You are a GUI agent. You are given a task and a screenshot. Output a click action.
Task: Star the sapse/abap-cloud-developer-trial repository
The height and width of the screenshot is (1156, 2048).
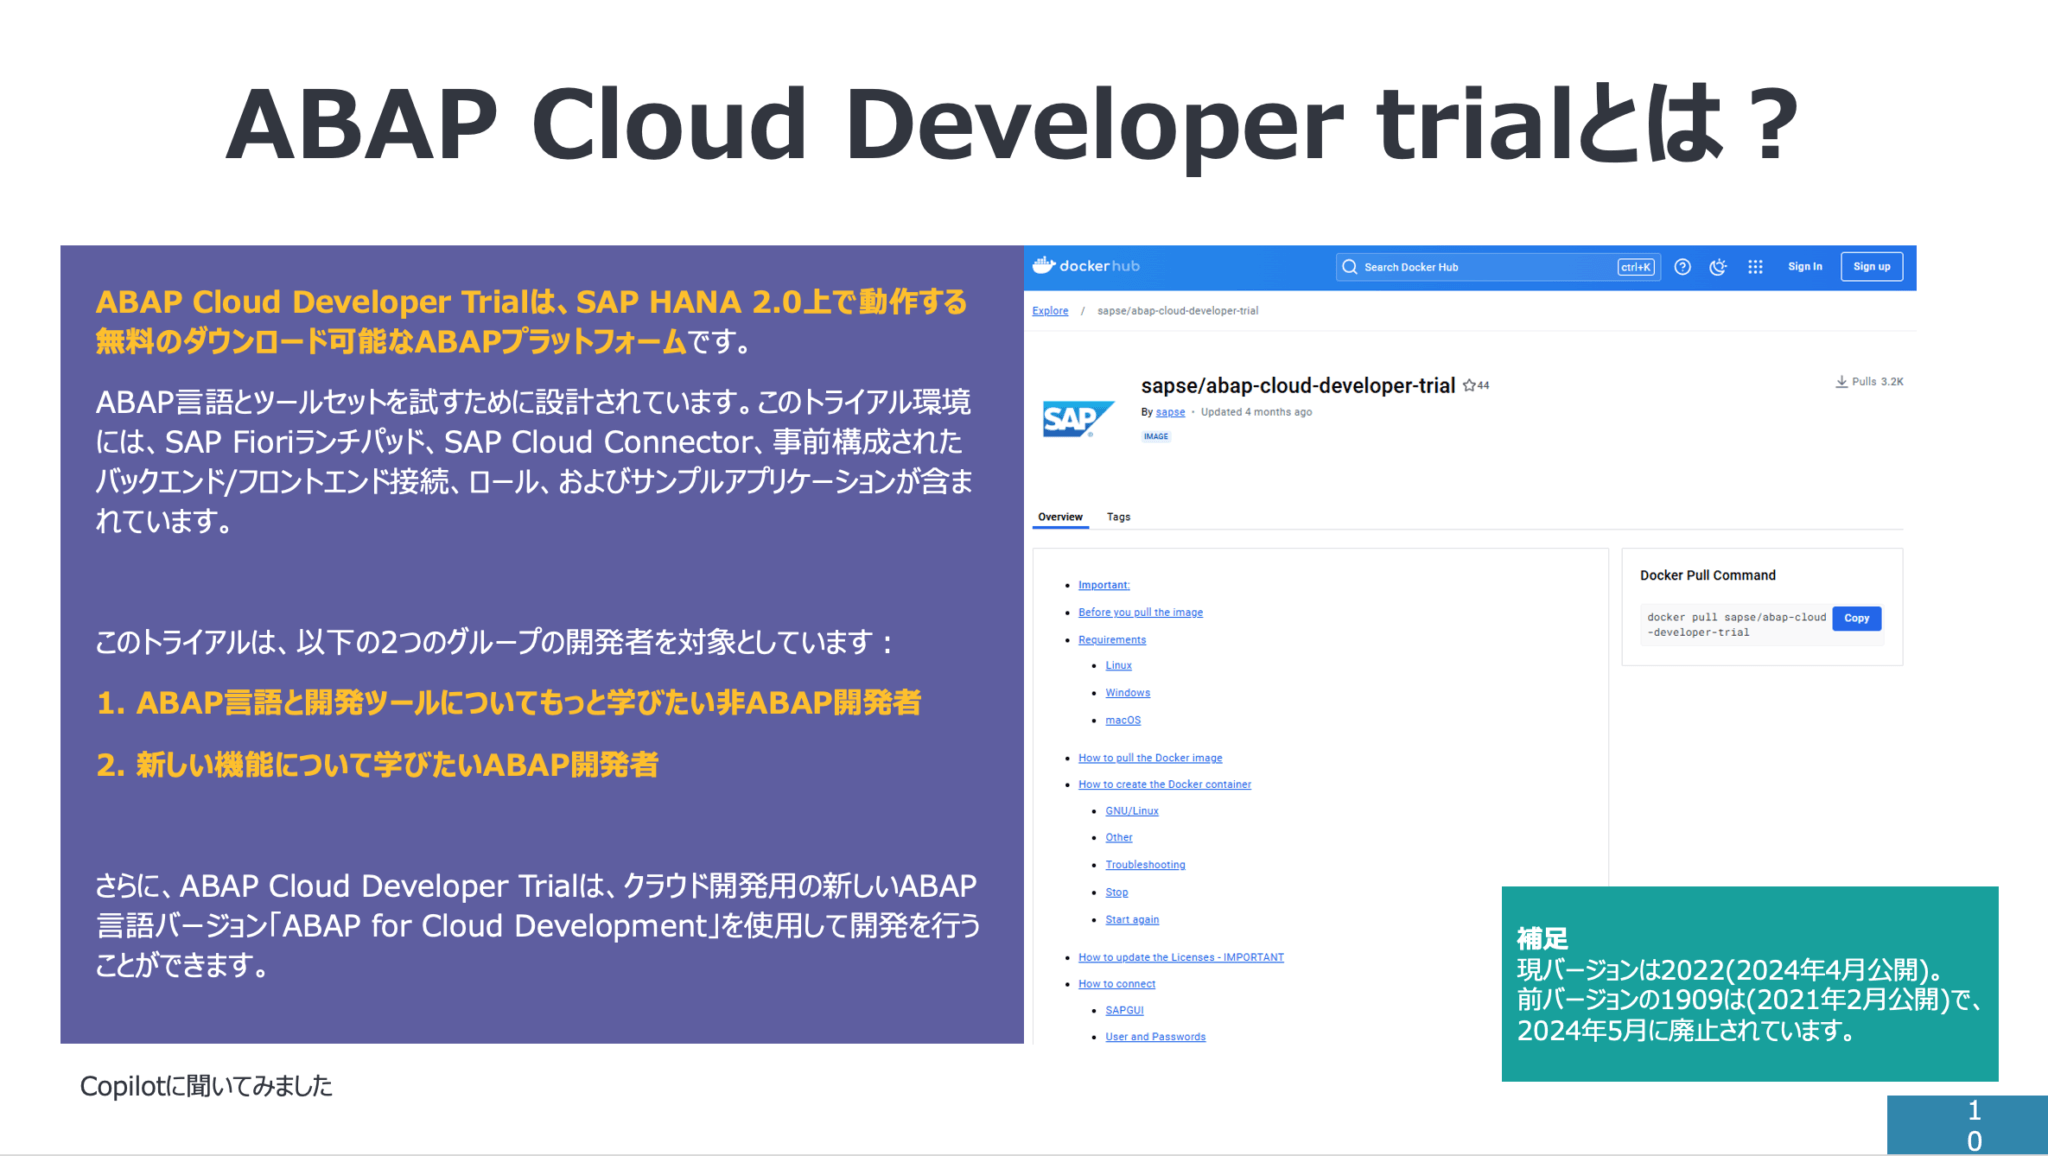(1469, 385)
